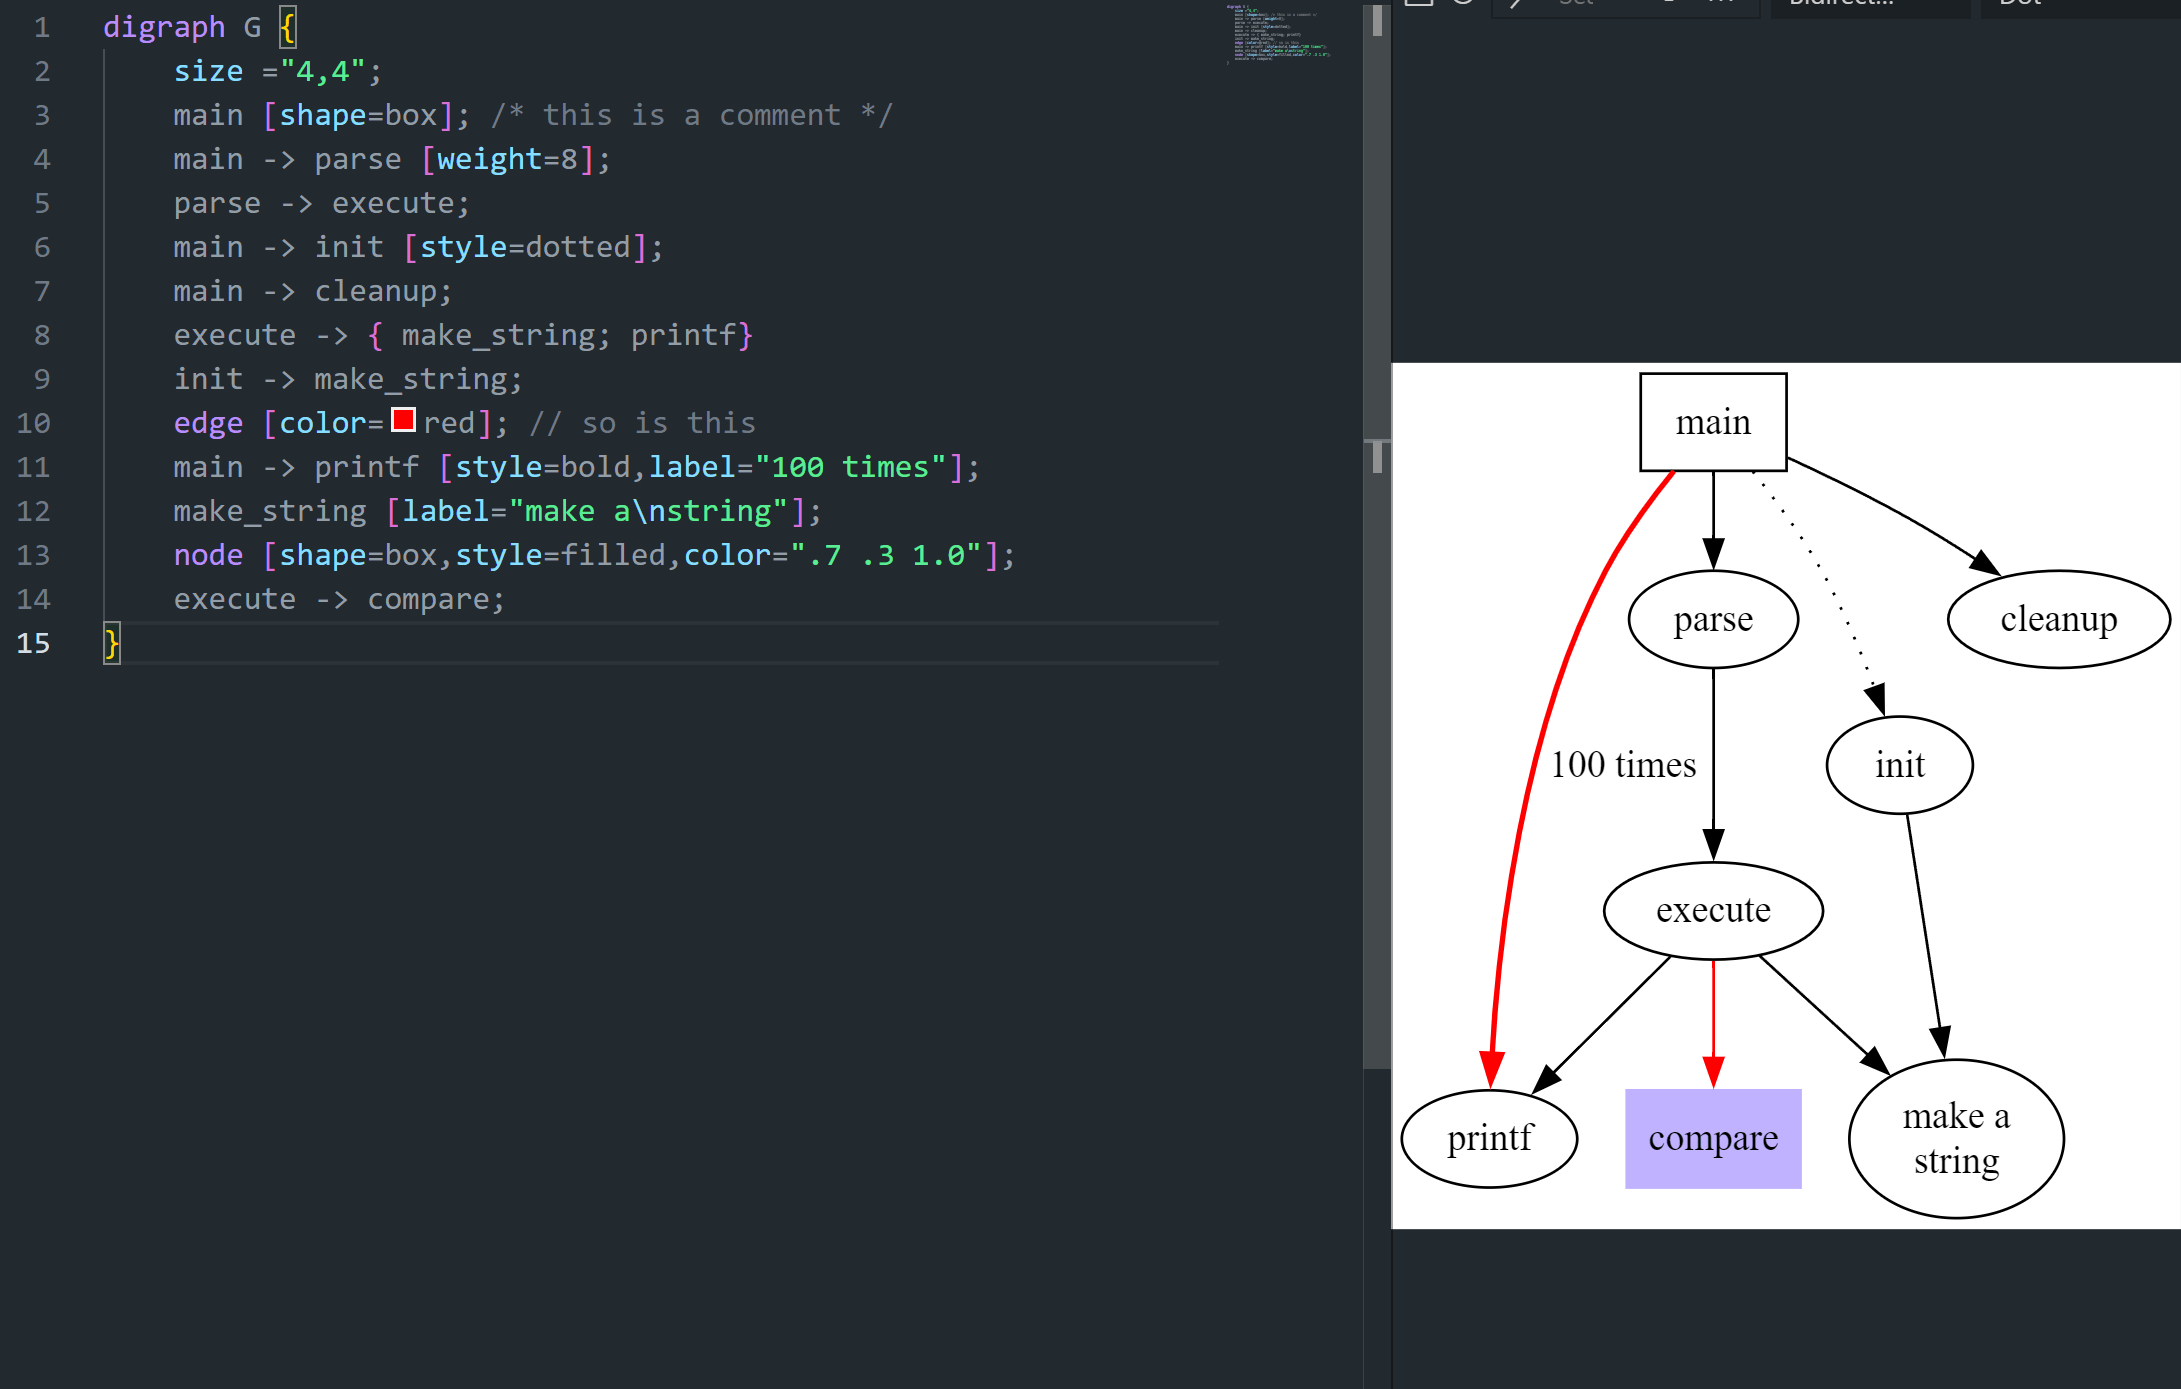Open the Bidirect... dropdown in the preview toolbar
The width and height of the screenshot is (2181, 1389).
[x=1868, y=6]
